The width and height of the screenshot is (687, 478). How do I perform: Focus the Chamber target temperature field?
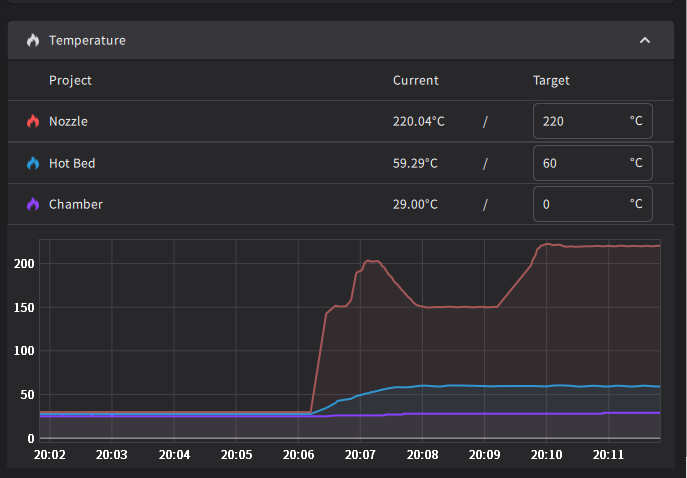[x=580, y=204]
